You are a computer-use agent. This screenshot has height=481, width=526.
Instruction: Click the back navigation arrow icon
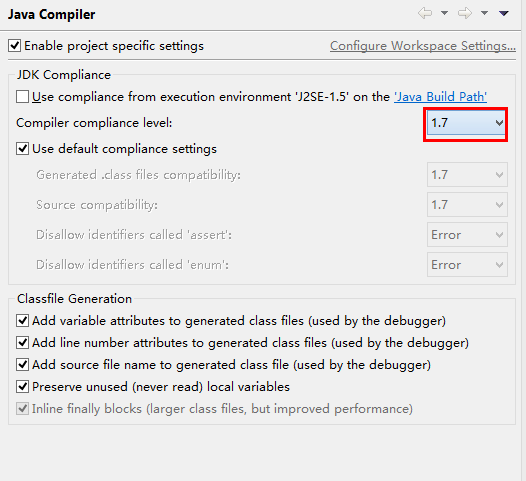tap(425, 13)
